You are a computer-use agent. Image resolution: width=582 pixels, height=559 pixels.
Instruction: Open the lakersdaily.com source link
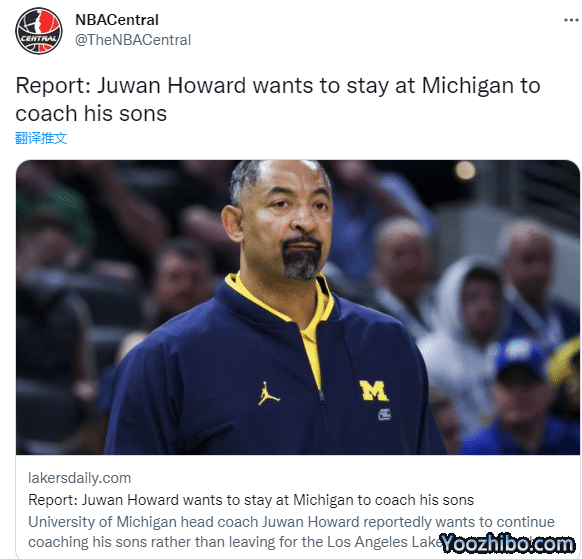pyautogui.click(x=79, y=478)
